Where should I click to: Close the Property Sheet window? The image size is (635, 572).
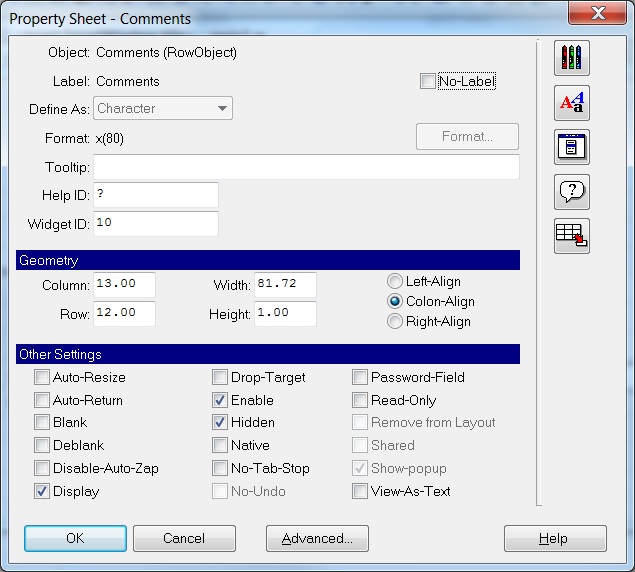tap(598, 13)
